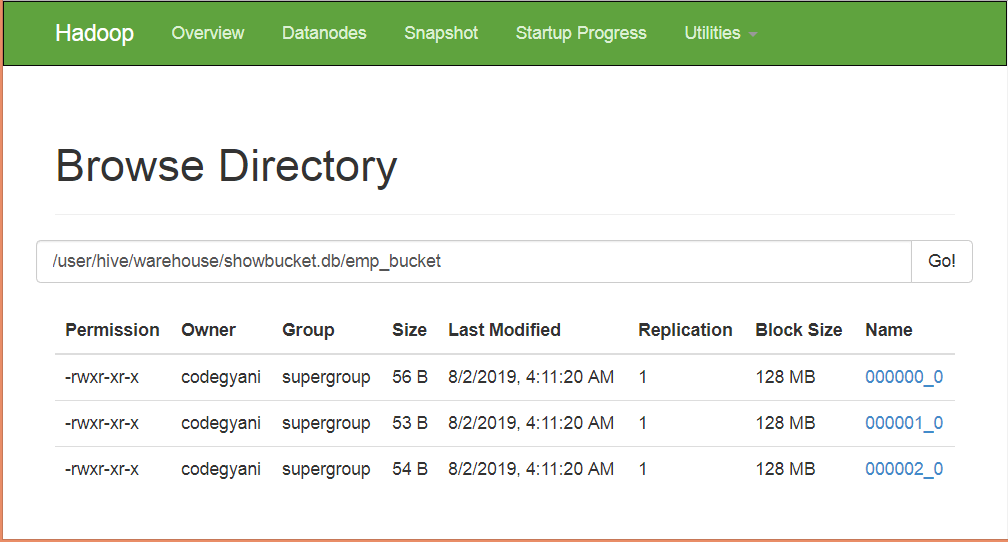
Task: Select the Size column header
Action: coord(409,330)
